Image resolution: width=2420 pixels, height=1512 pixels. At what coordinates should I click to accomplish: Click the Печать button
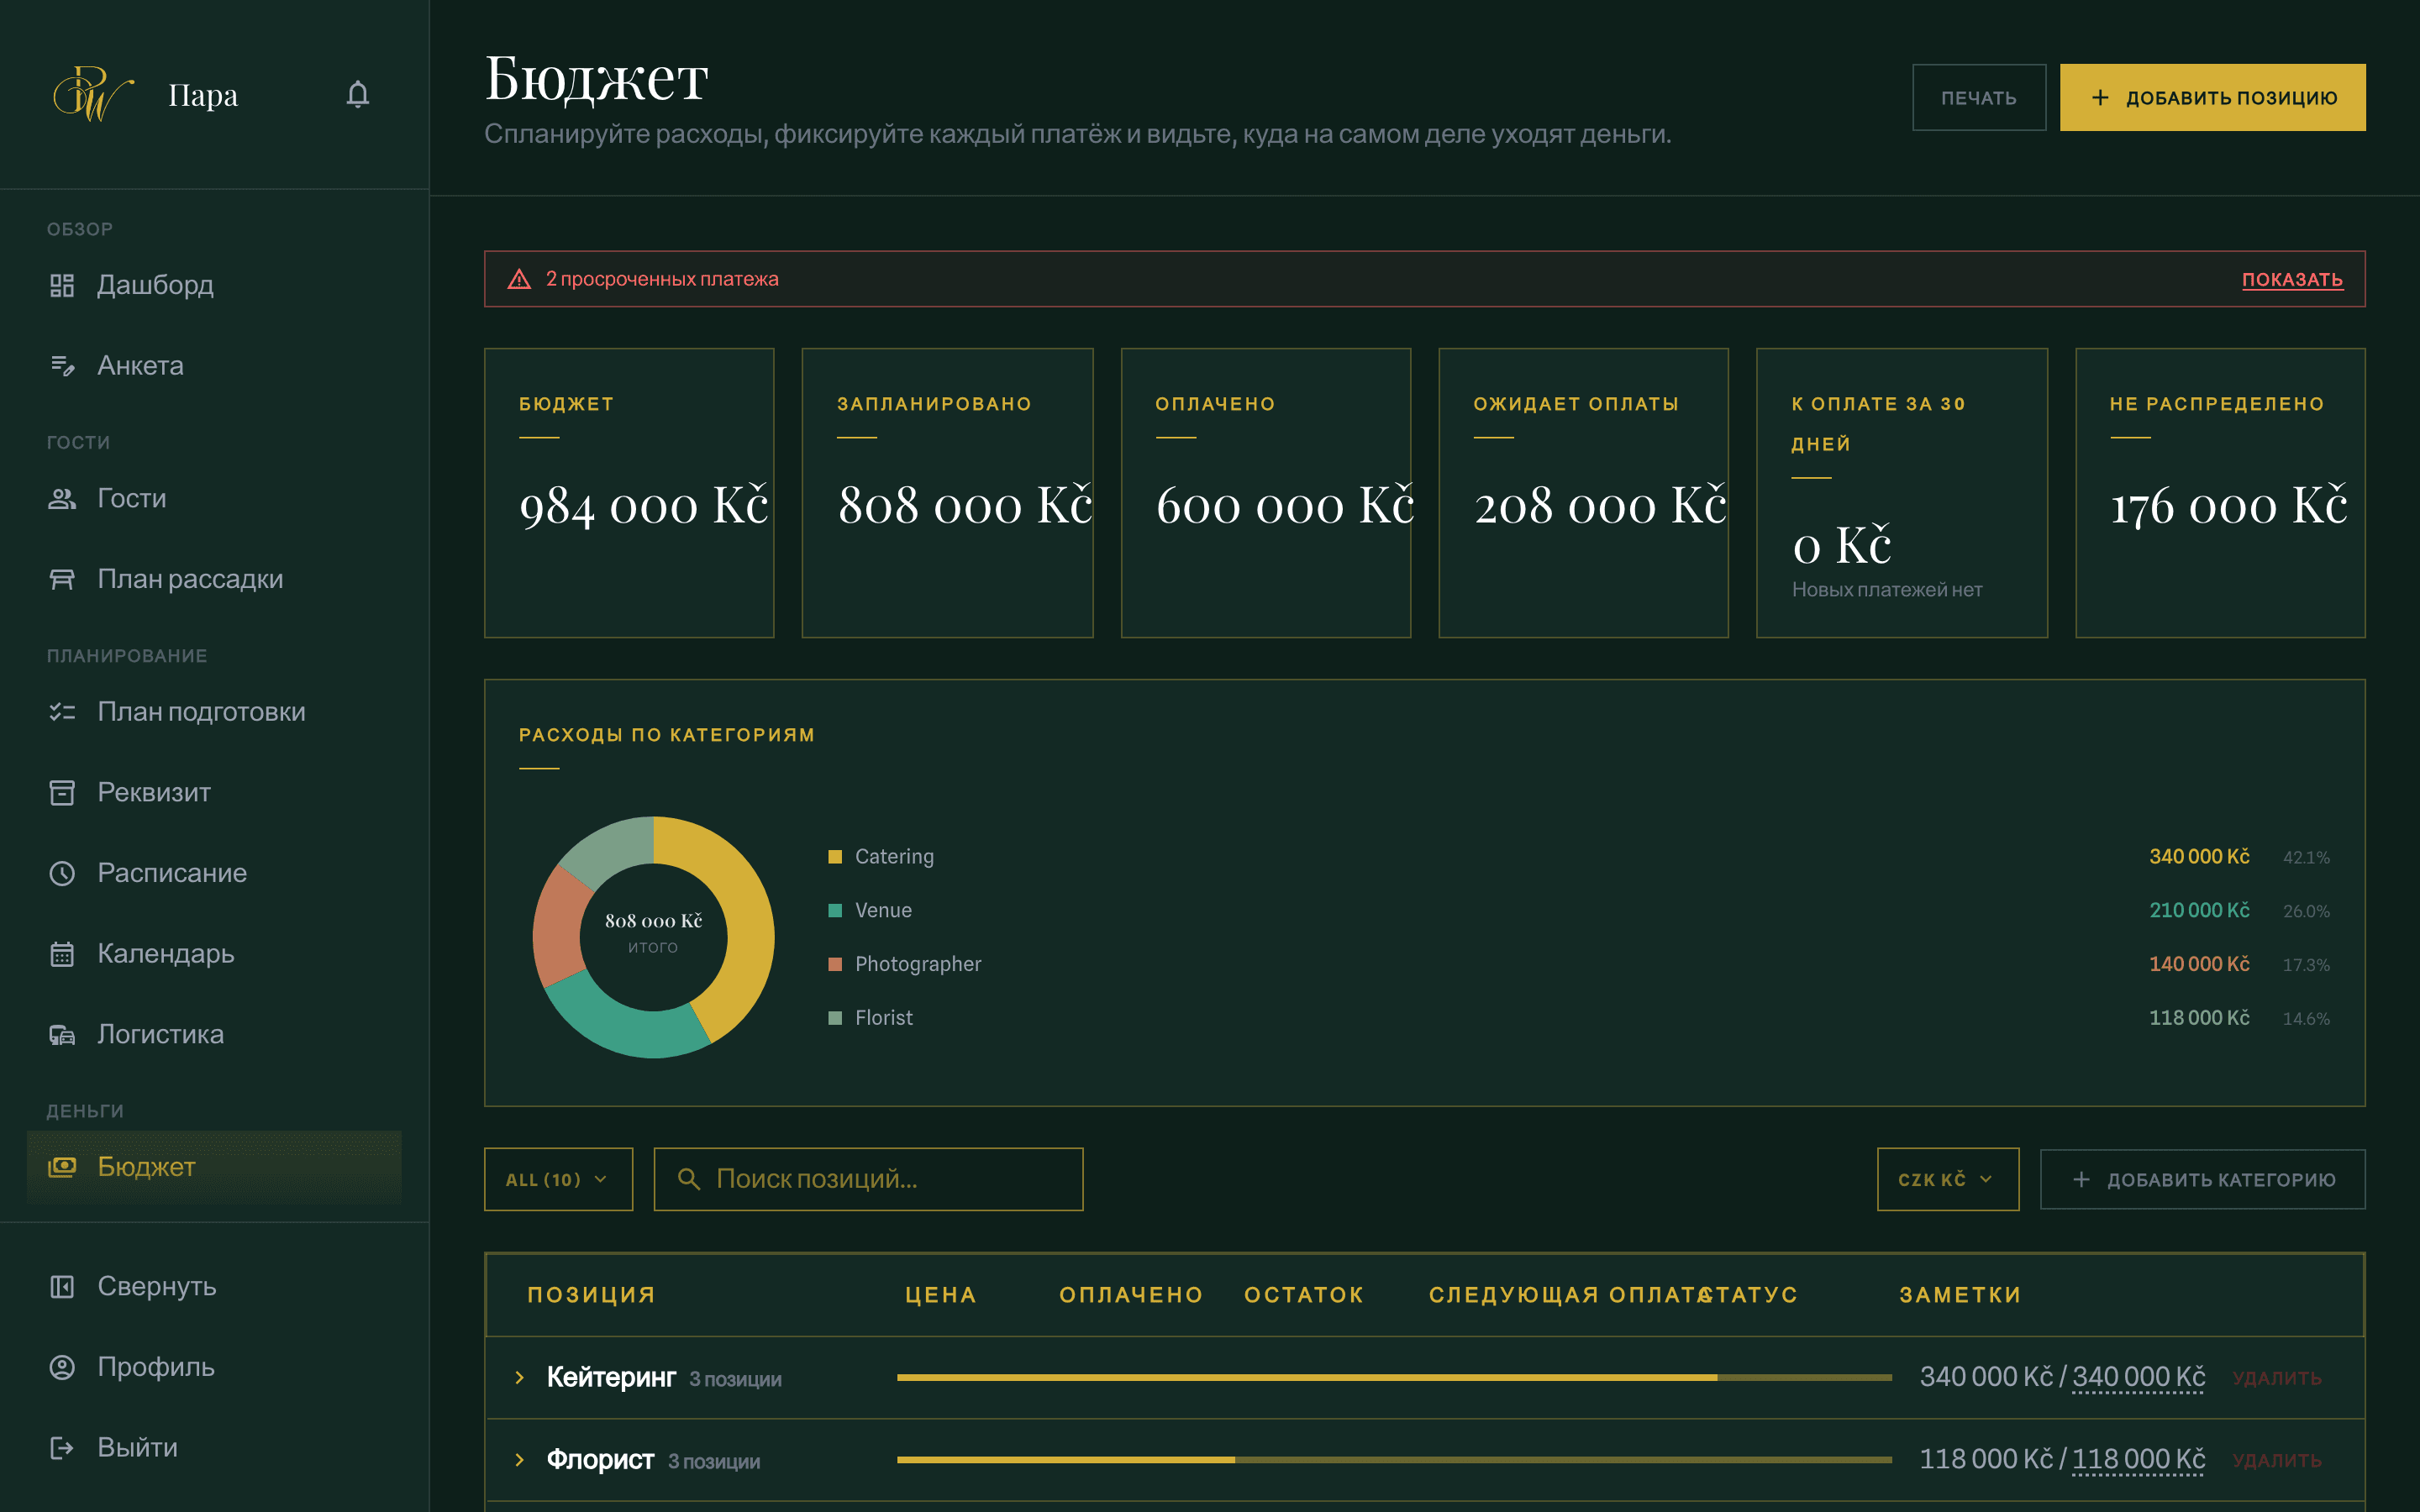(x=1978, y=97)
